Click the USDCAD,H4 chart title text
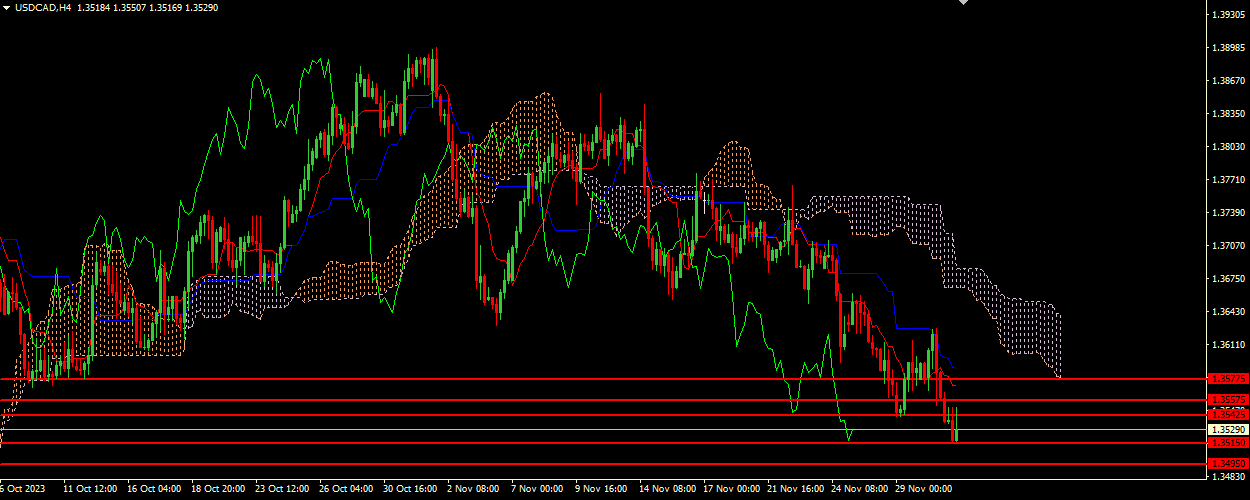This screenshot has height=500, width=1250. point(42,7)
